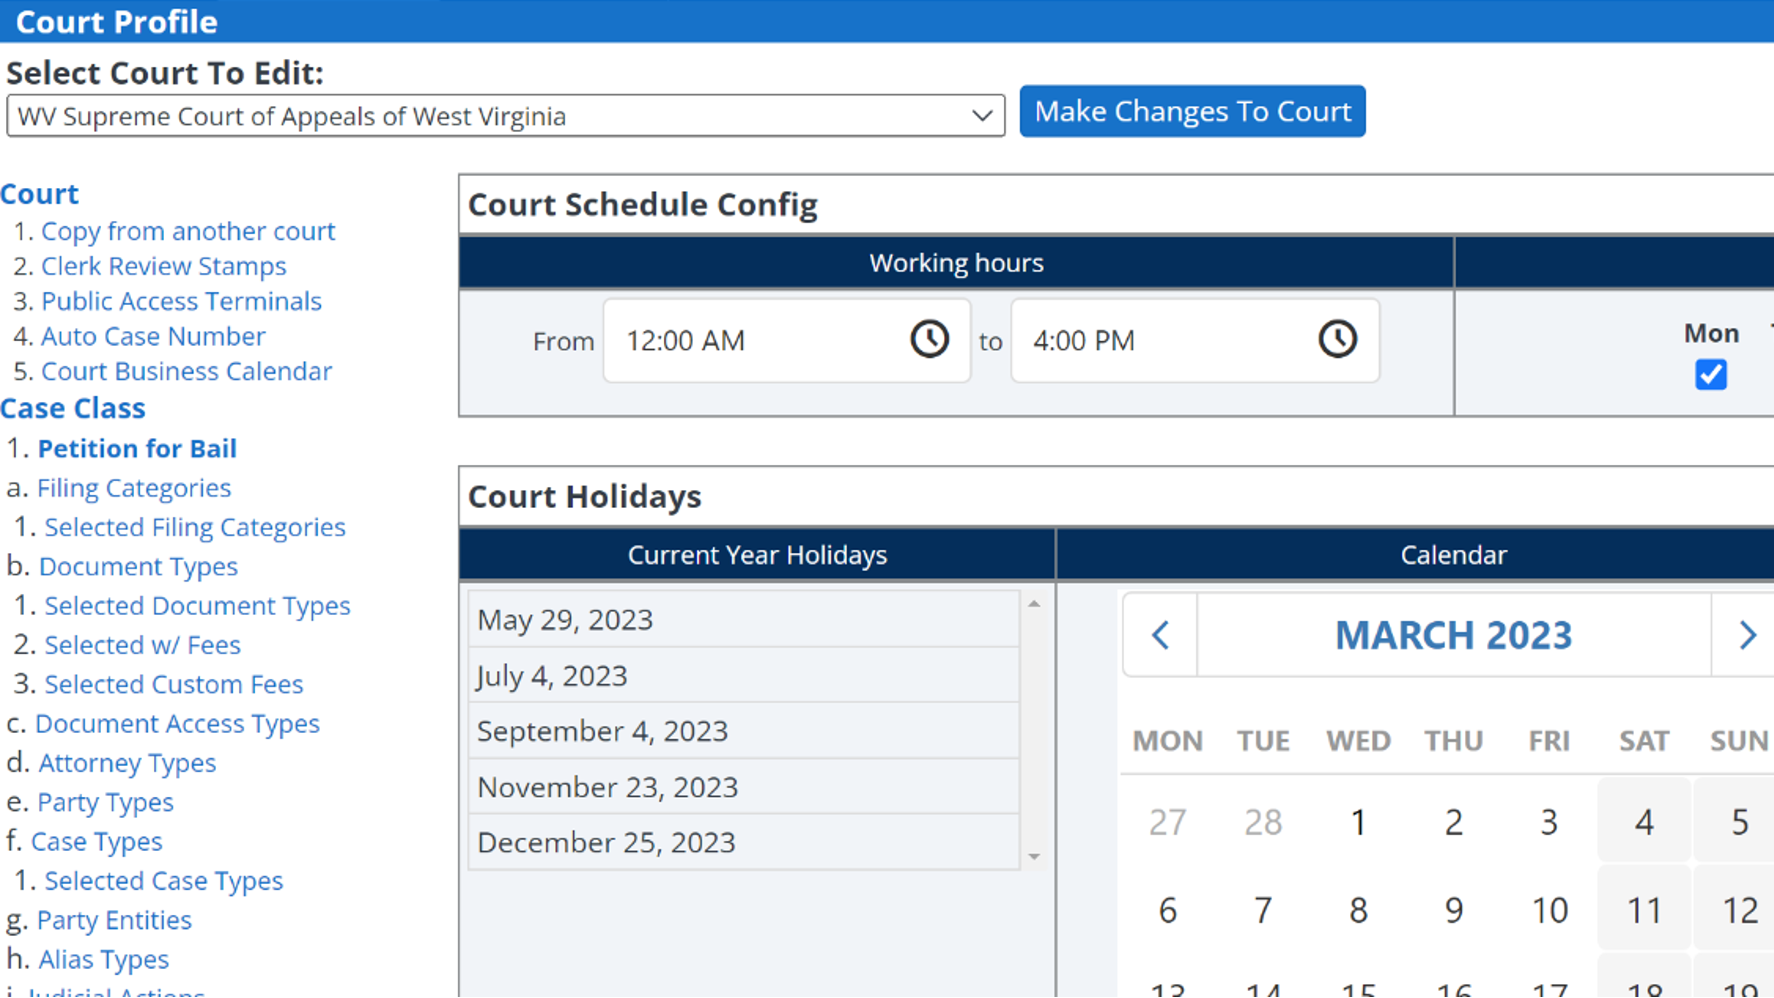Open Selected Custom Fees link
Screen dimensions: 1774x998
coord(173,684)
